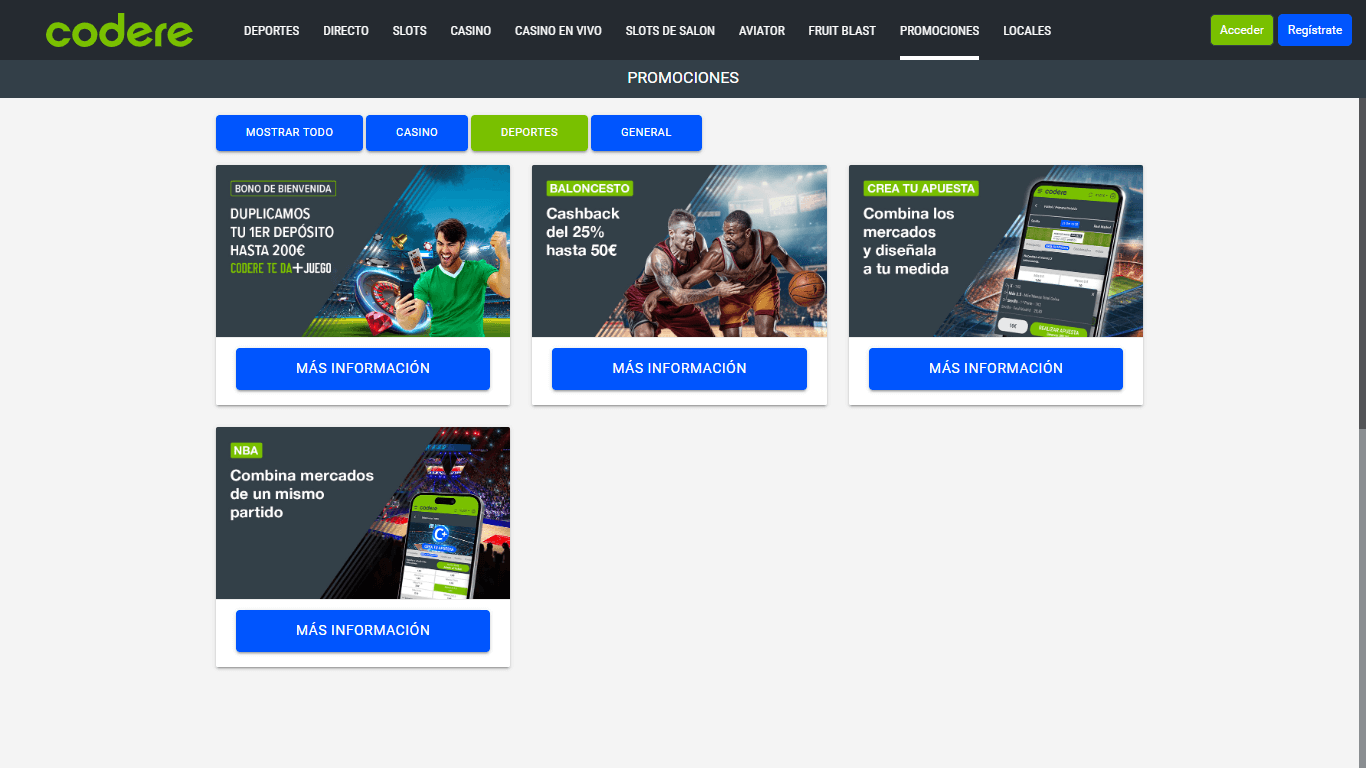Click the Regístrate sign-up button
1366x768 pixels.
(1315, 30)
